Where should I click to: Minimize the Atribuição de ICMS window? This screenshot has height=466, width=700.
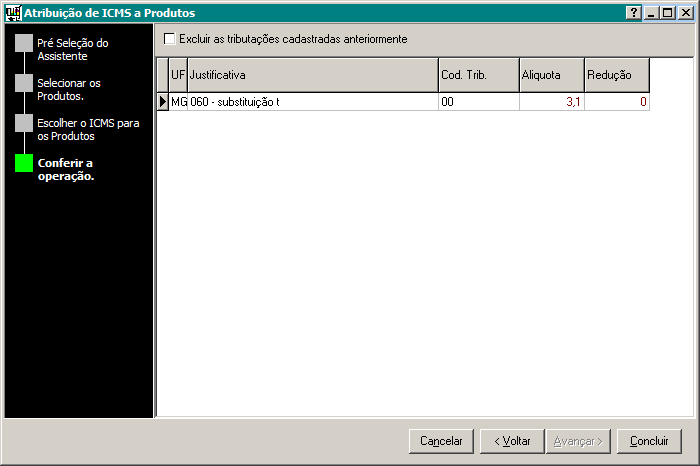pyautogui.click(x=651, y=13)
